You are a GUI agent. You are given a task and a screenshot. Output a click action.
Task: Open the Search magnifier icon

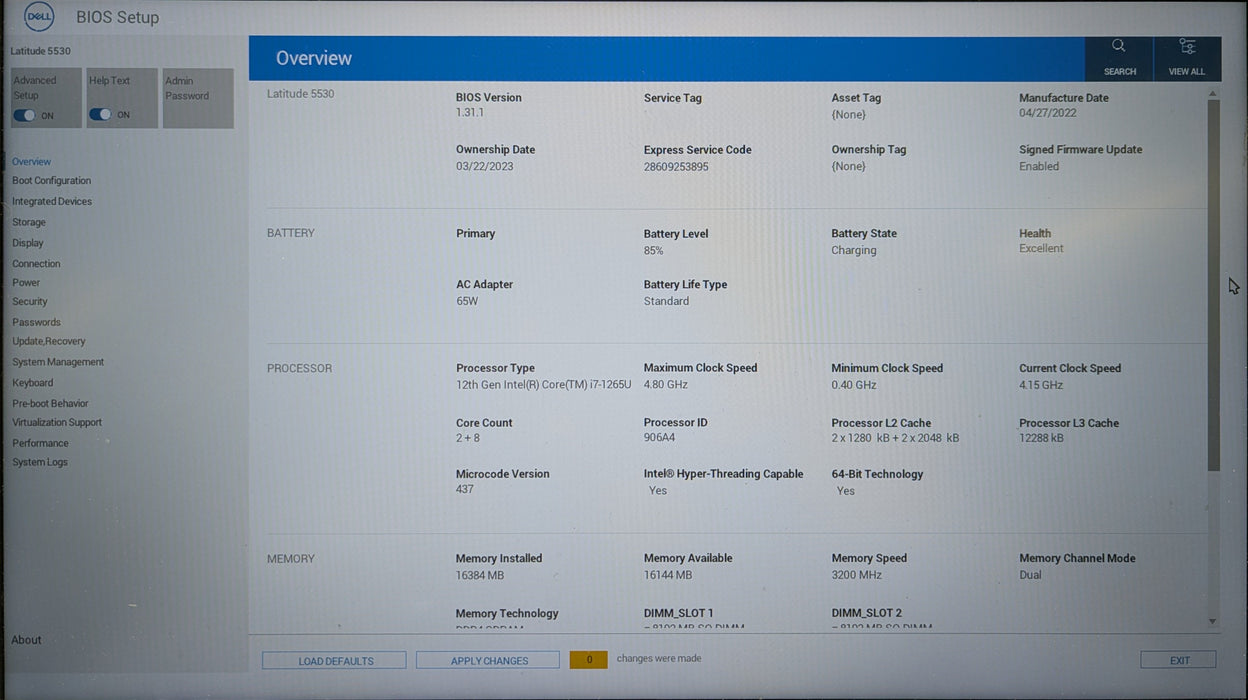[x=1118, y=46]
